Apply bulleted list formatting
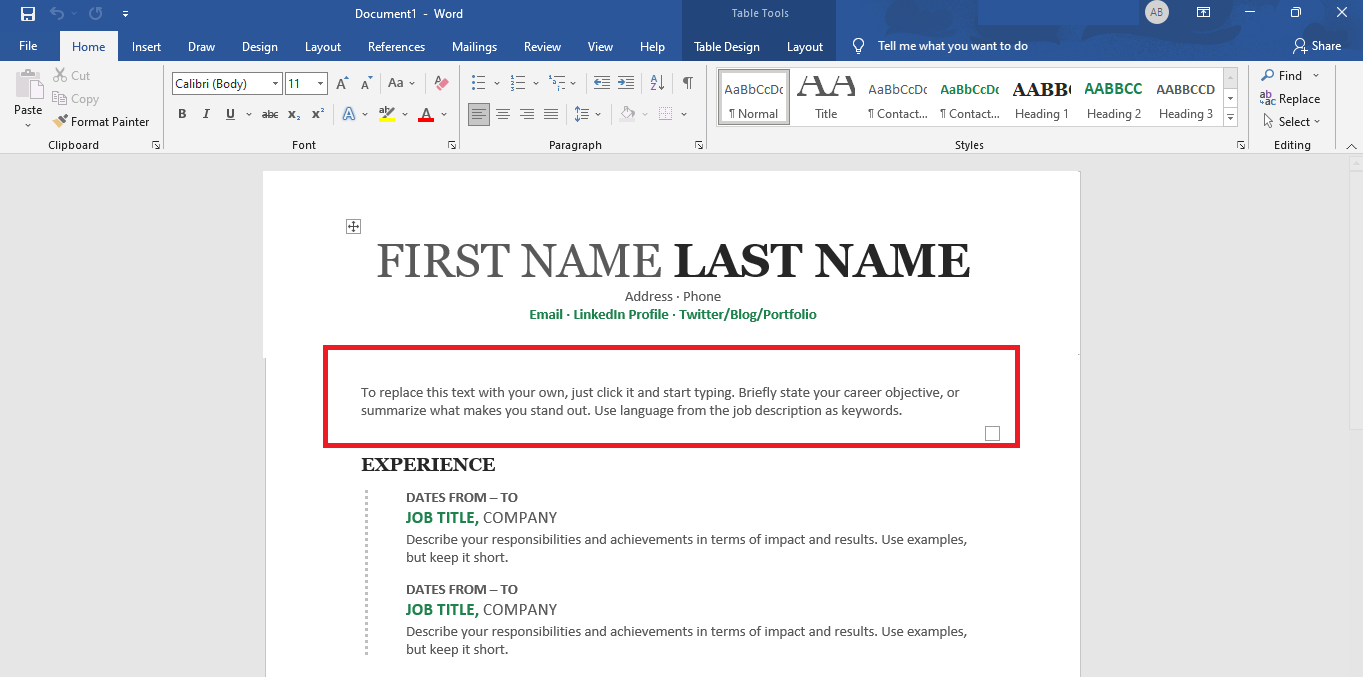The width and height of the screenshot is (1363, 677). (x=479, y=83)
